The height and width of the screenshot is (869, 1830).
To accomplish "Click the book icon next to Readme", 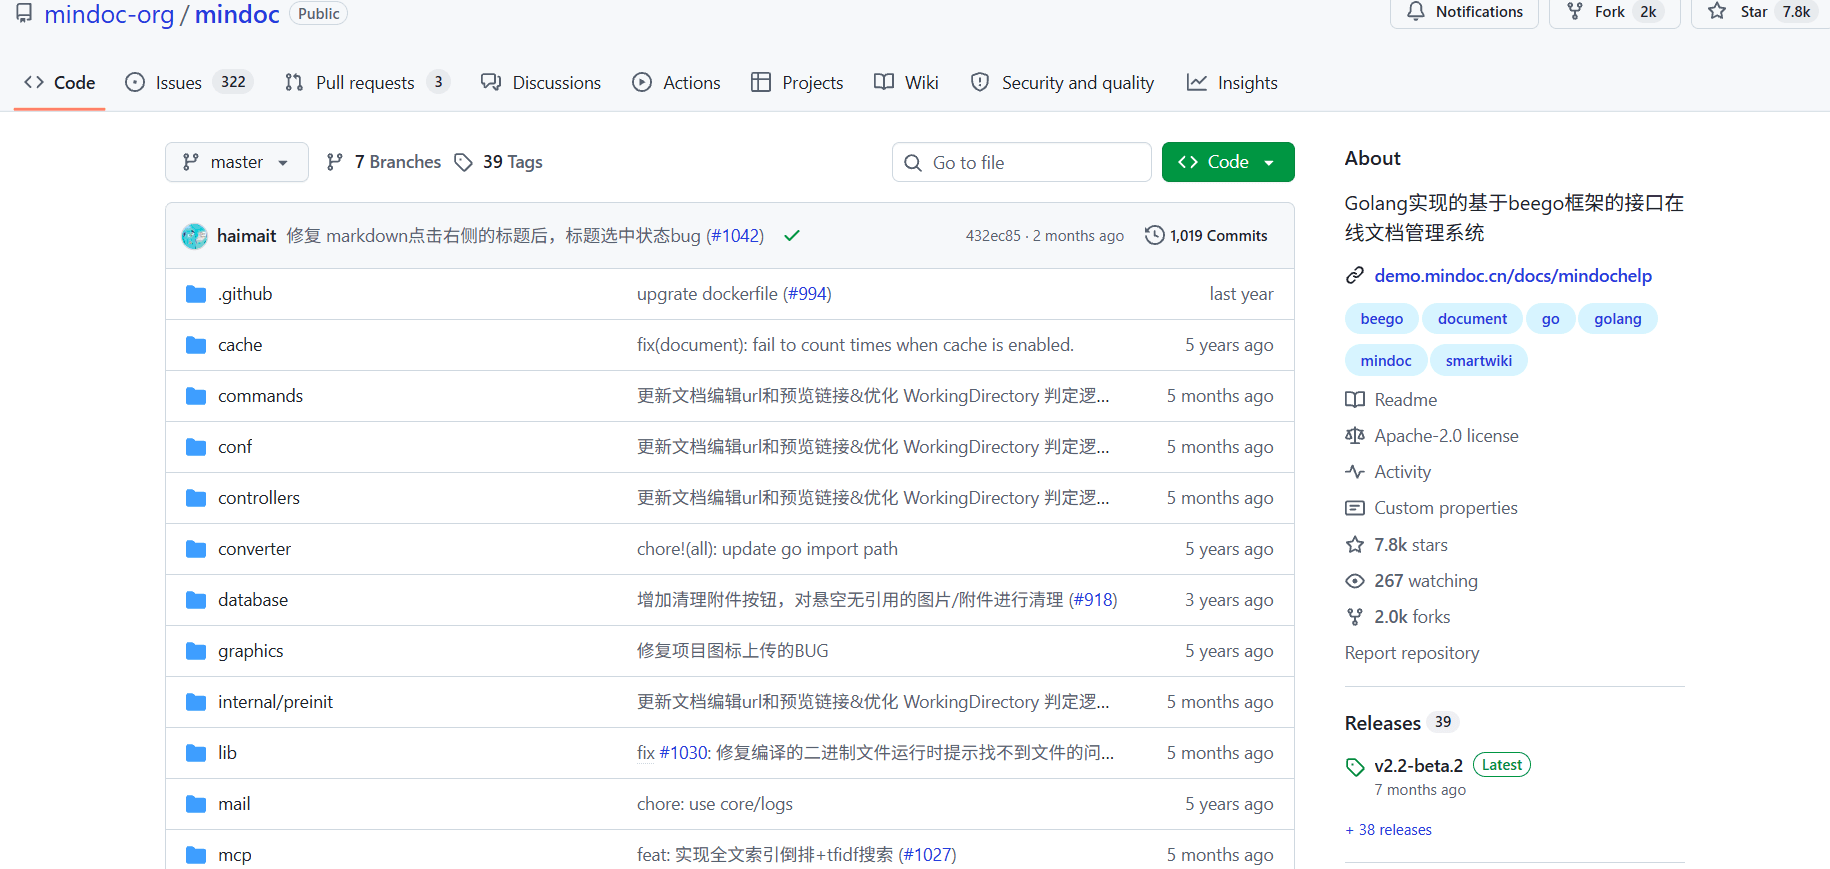I will (x=1355, y=400).
